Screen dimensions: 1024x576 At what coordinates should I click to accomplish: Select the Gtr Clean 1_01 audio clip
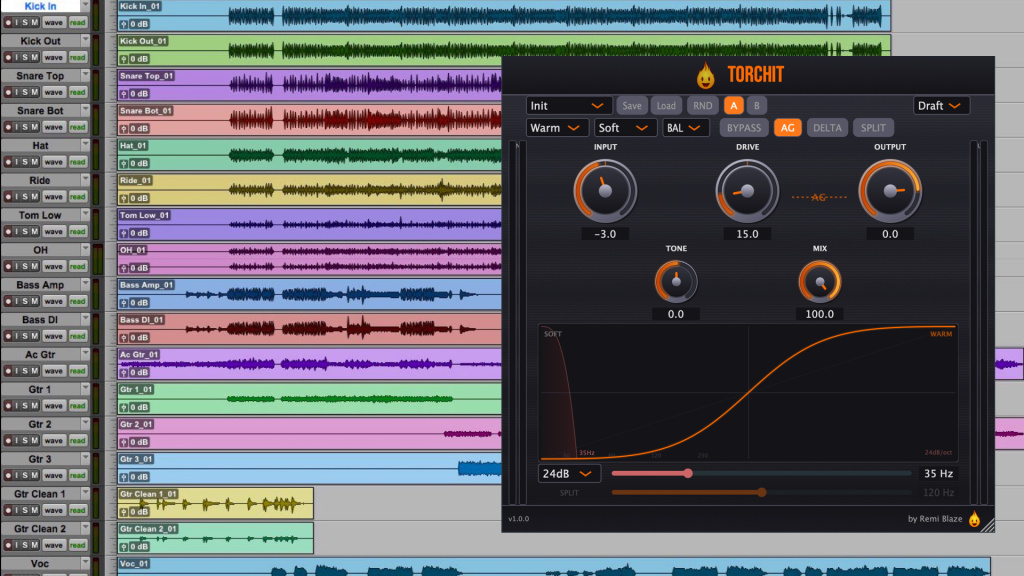(216, 504)
